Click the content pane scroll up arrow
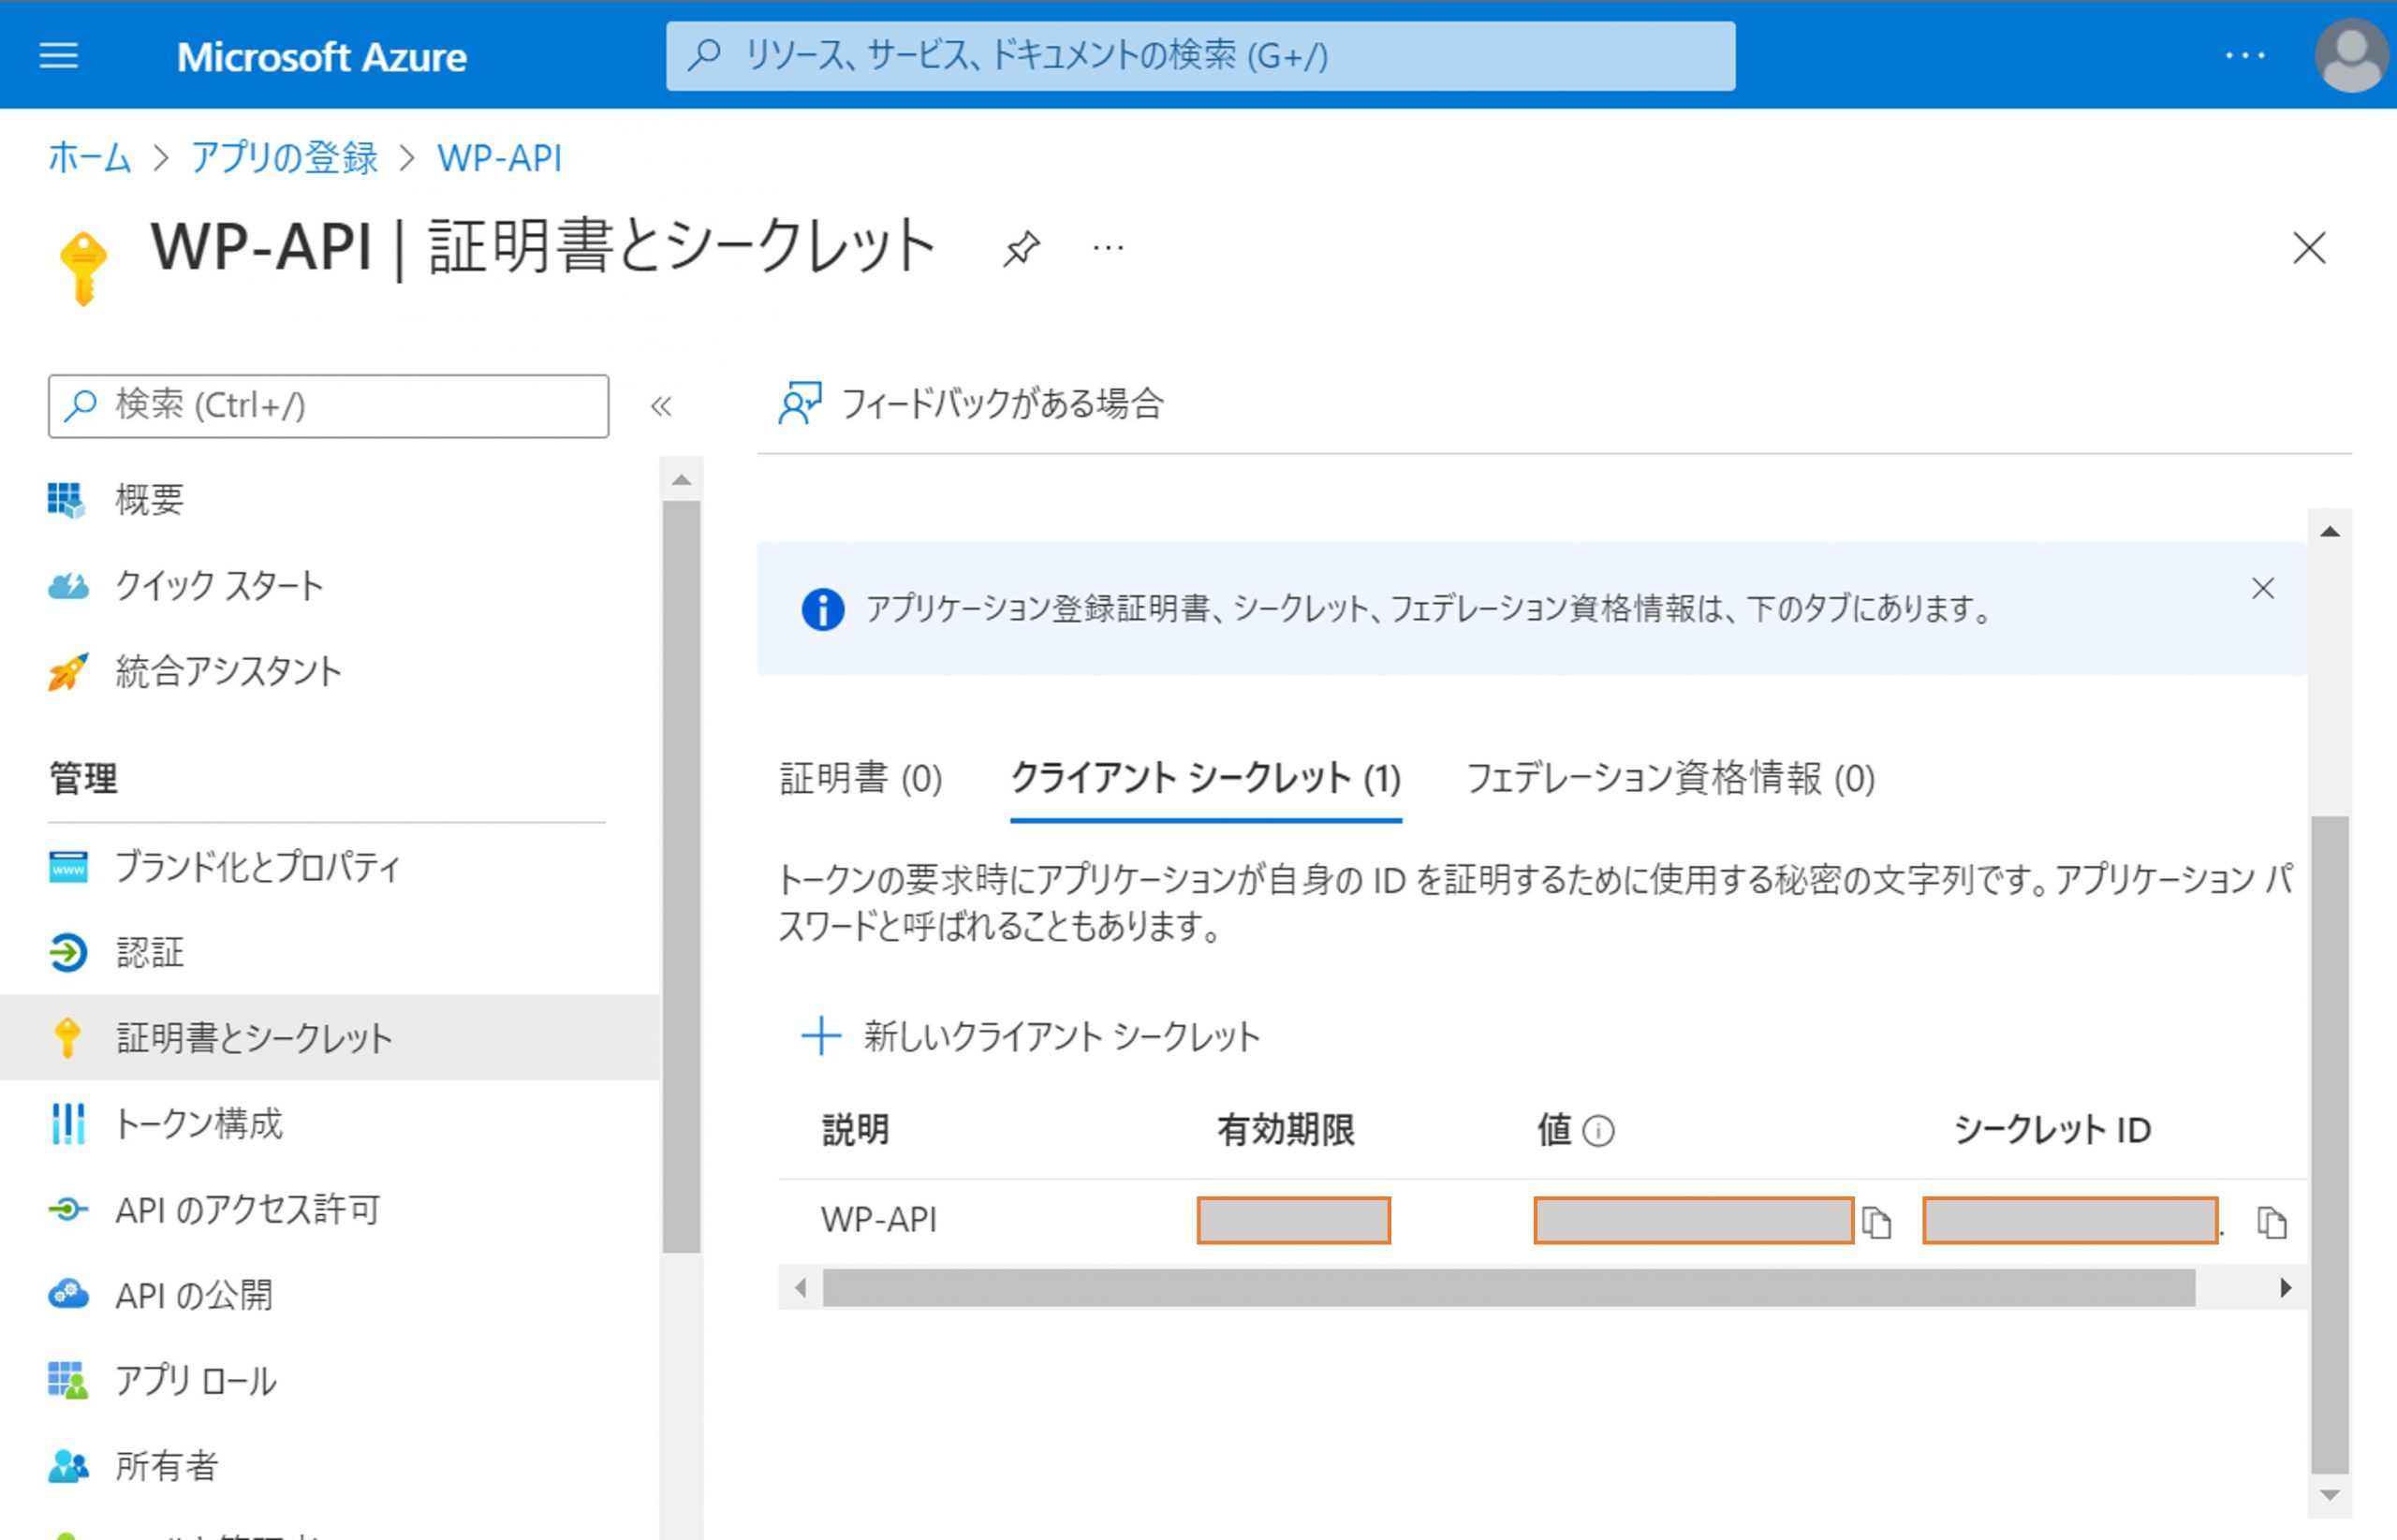The image size is (2397, 1540). click(2329, 531)
